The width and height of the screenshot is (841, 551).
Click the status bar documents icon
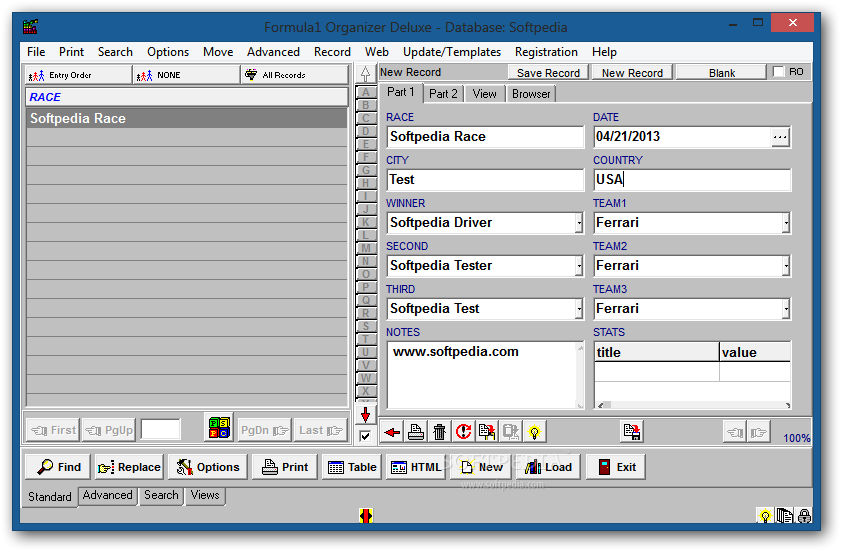click(785, 516)
